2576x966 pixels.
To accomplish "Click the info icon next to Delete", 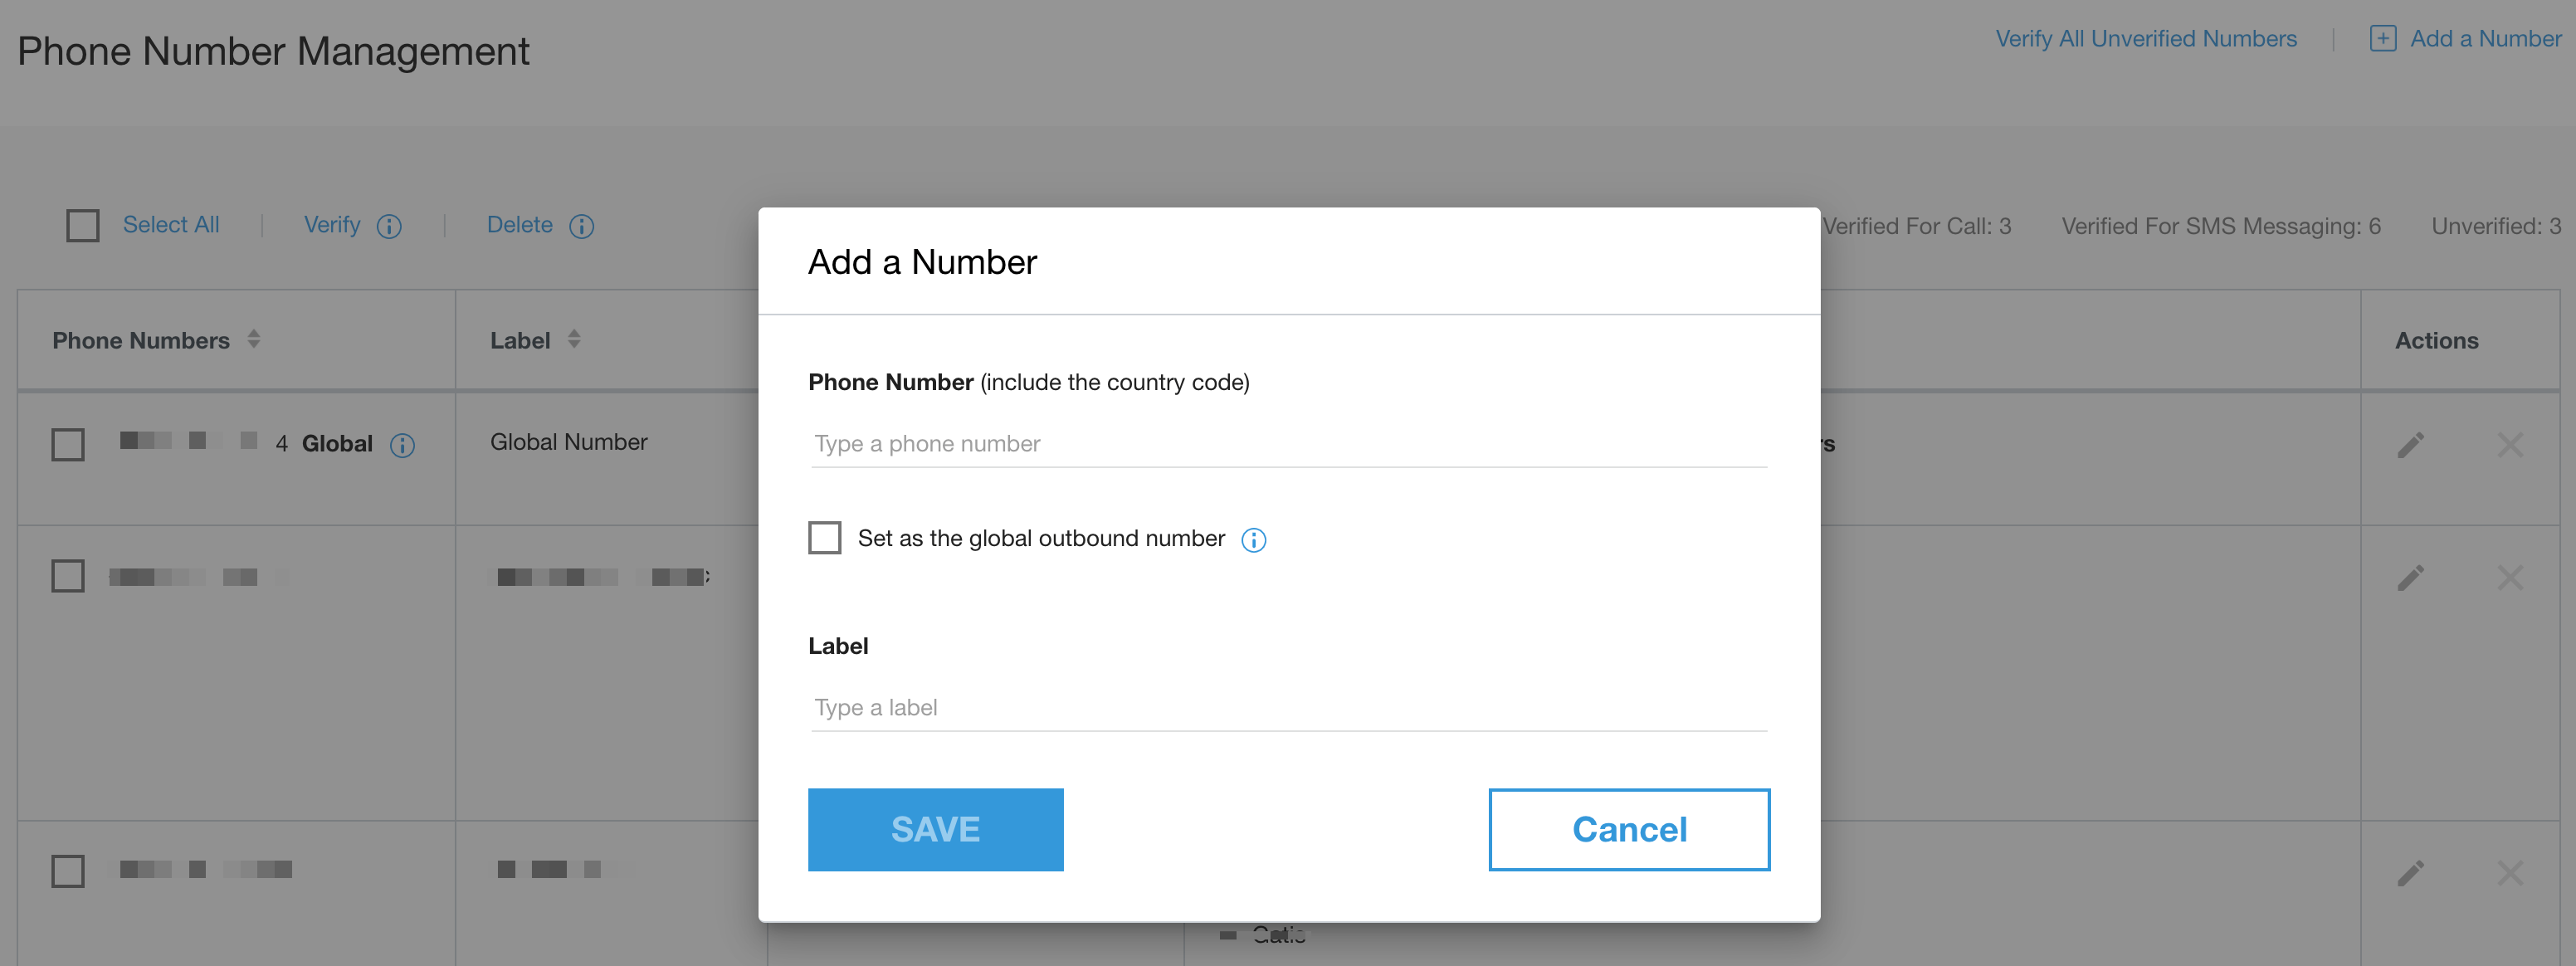I will pyautogui.click(x=581, y=226).
